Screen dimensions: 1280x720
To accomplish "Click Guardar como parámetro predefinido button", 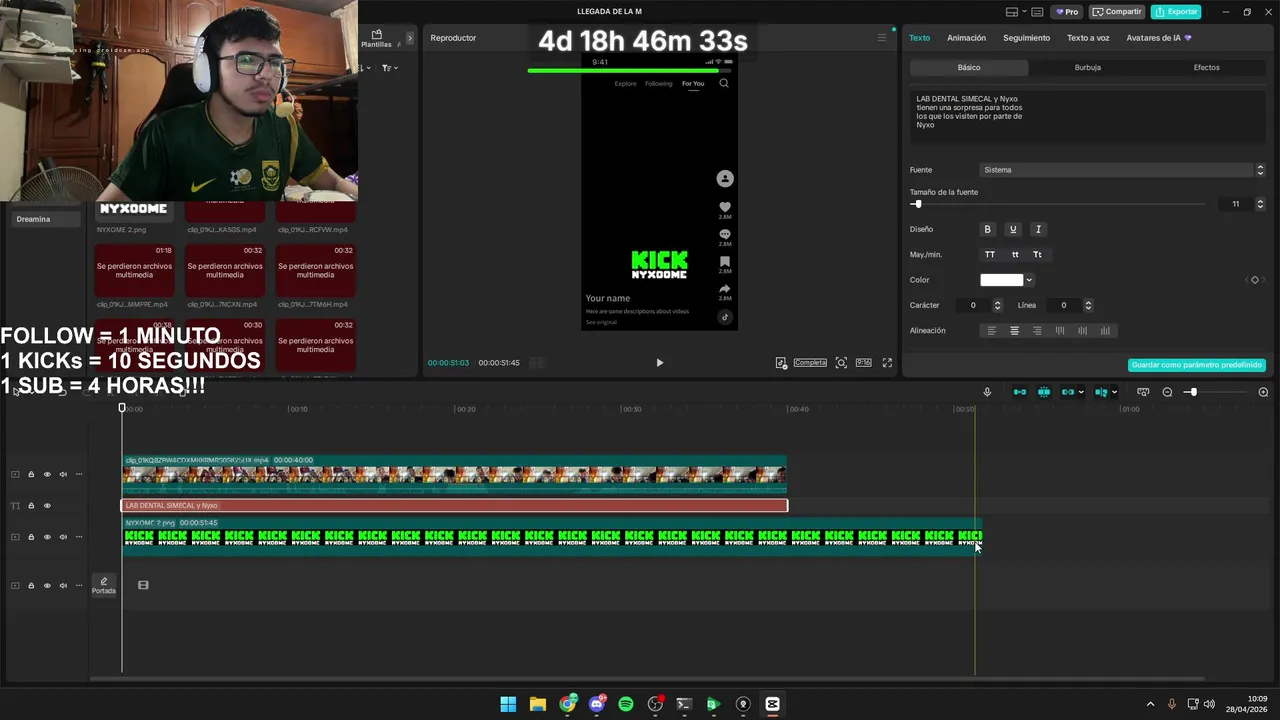I will (x=1196, y=365).
